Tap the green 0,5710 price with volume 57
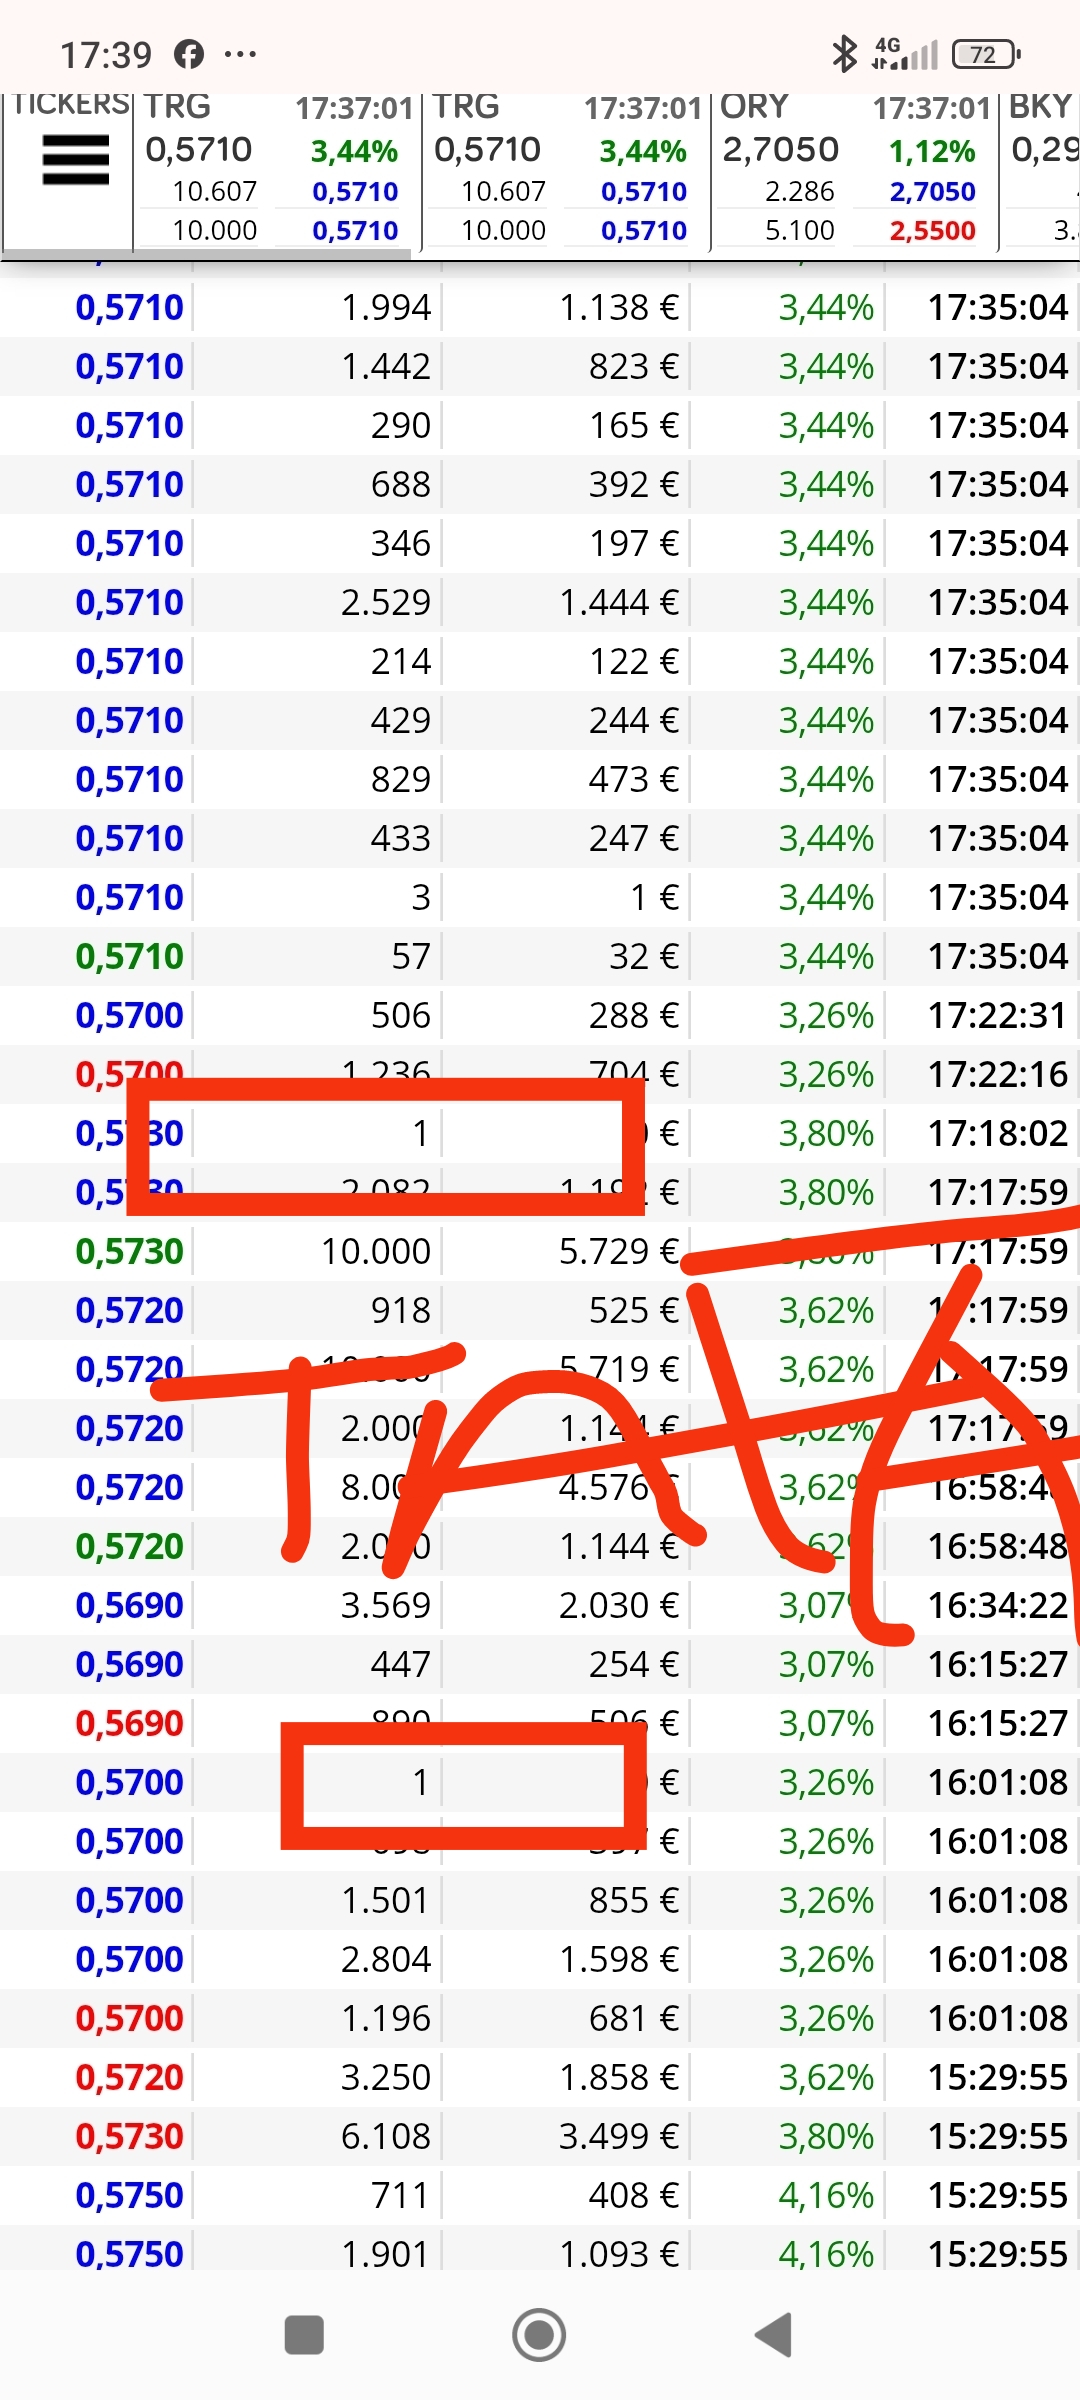This screenshot has width=1080, height=2400. (129, 956)
